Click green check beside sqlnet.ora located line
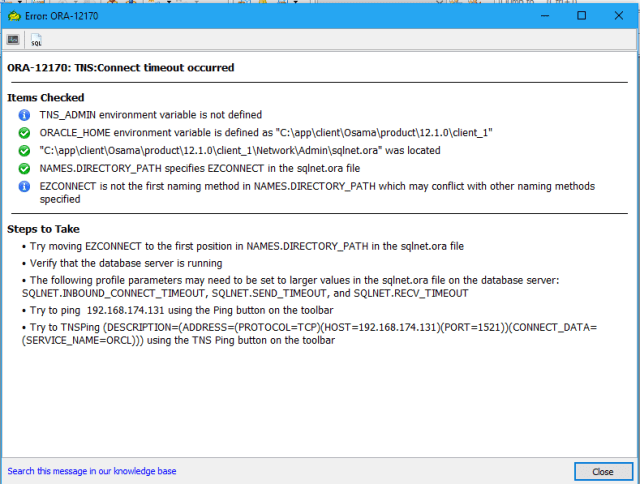The width and height of the screenshot is (640, 484). click(x=24, y=150)
